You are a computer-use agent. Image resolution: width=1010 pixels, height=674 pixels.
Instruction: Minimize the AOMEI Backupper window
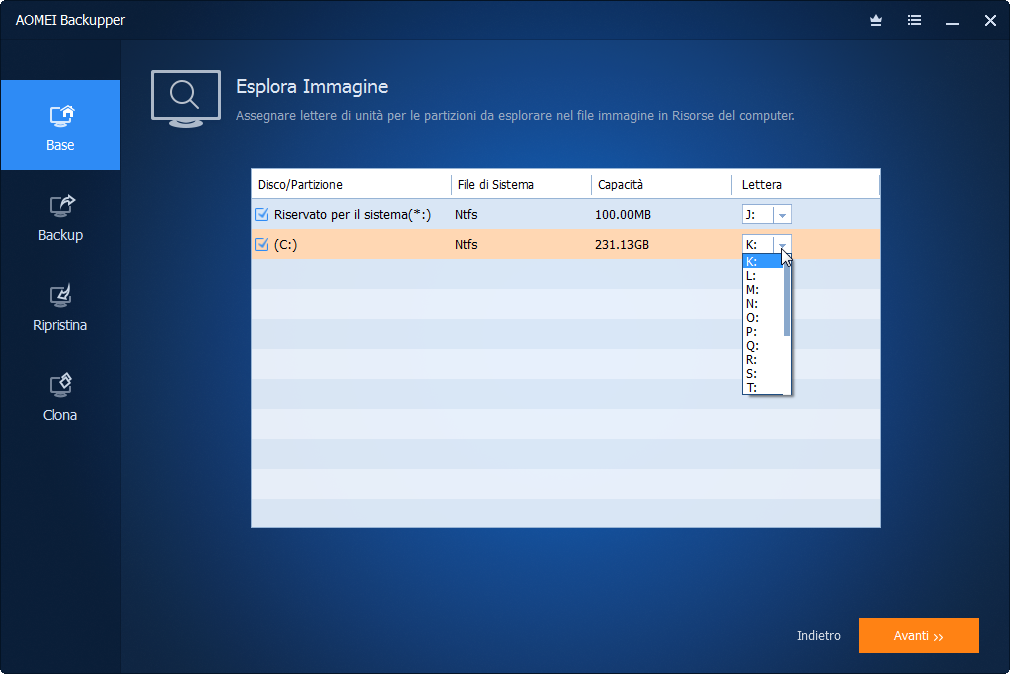(953, 23)
